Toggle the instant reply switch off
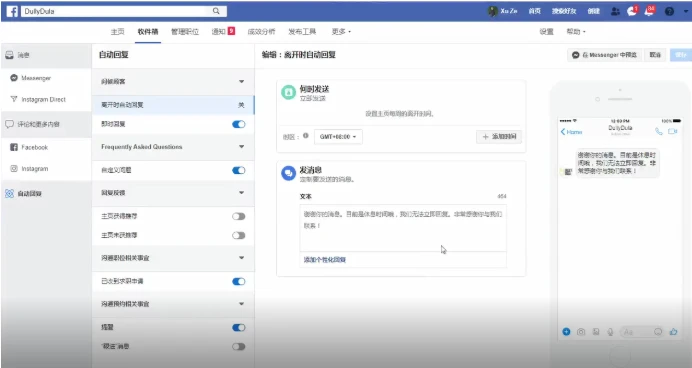 (x=239, y=124)
